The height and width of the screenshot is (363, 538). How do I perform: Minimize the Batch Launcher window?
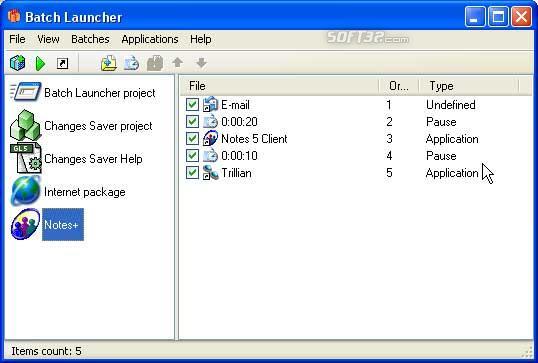[x=475, y=16]
